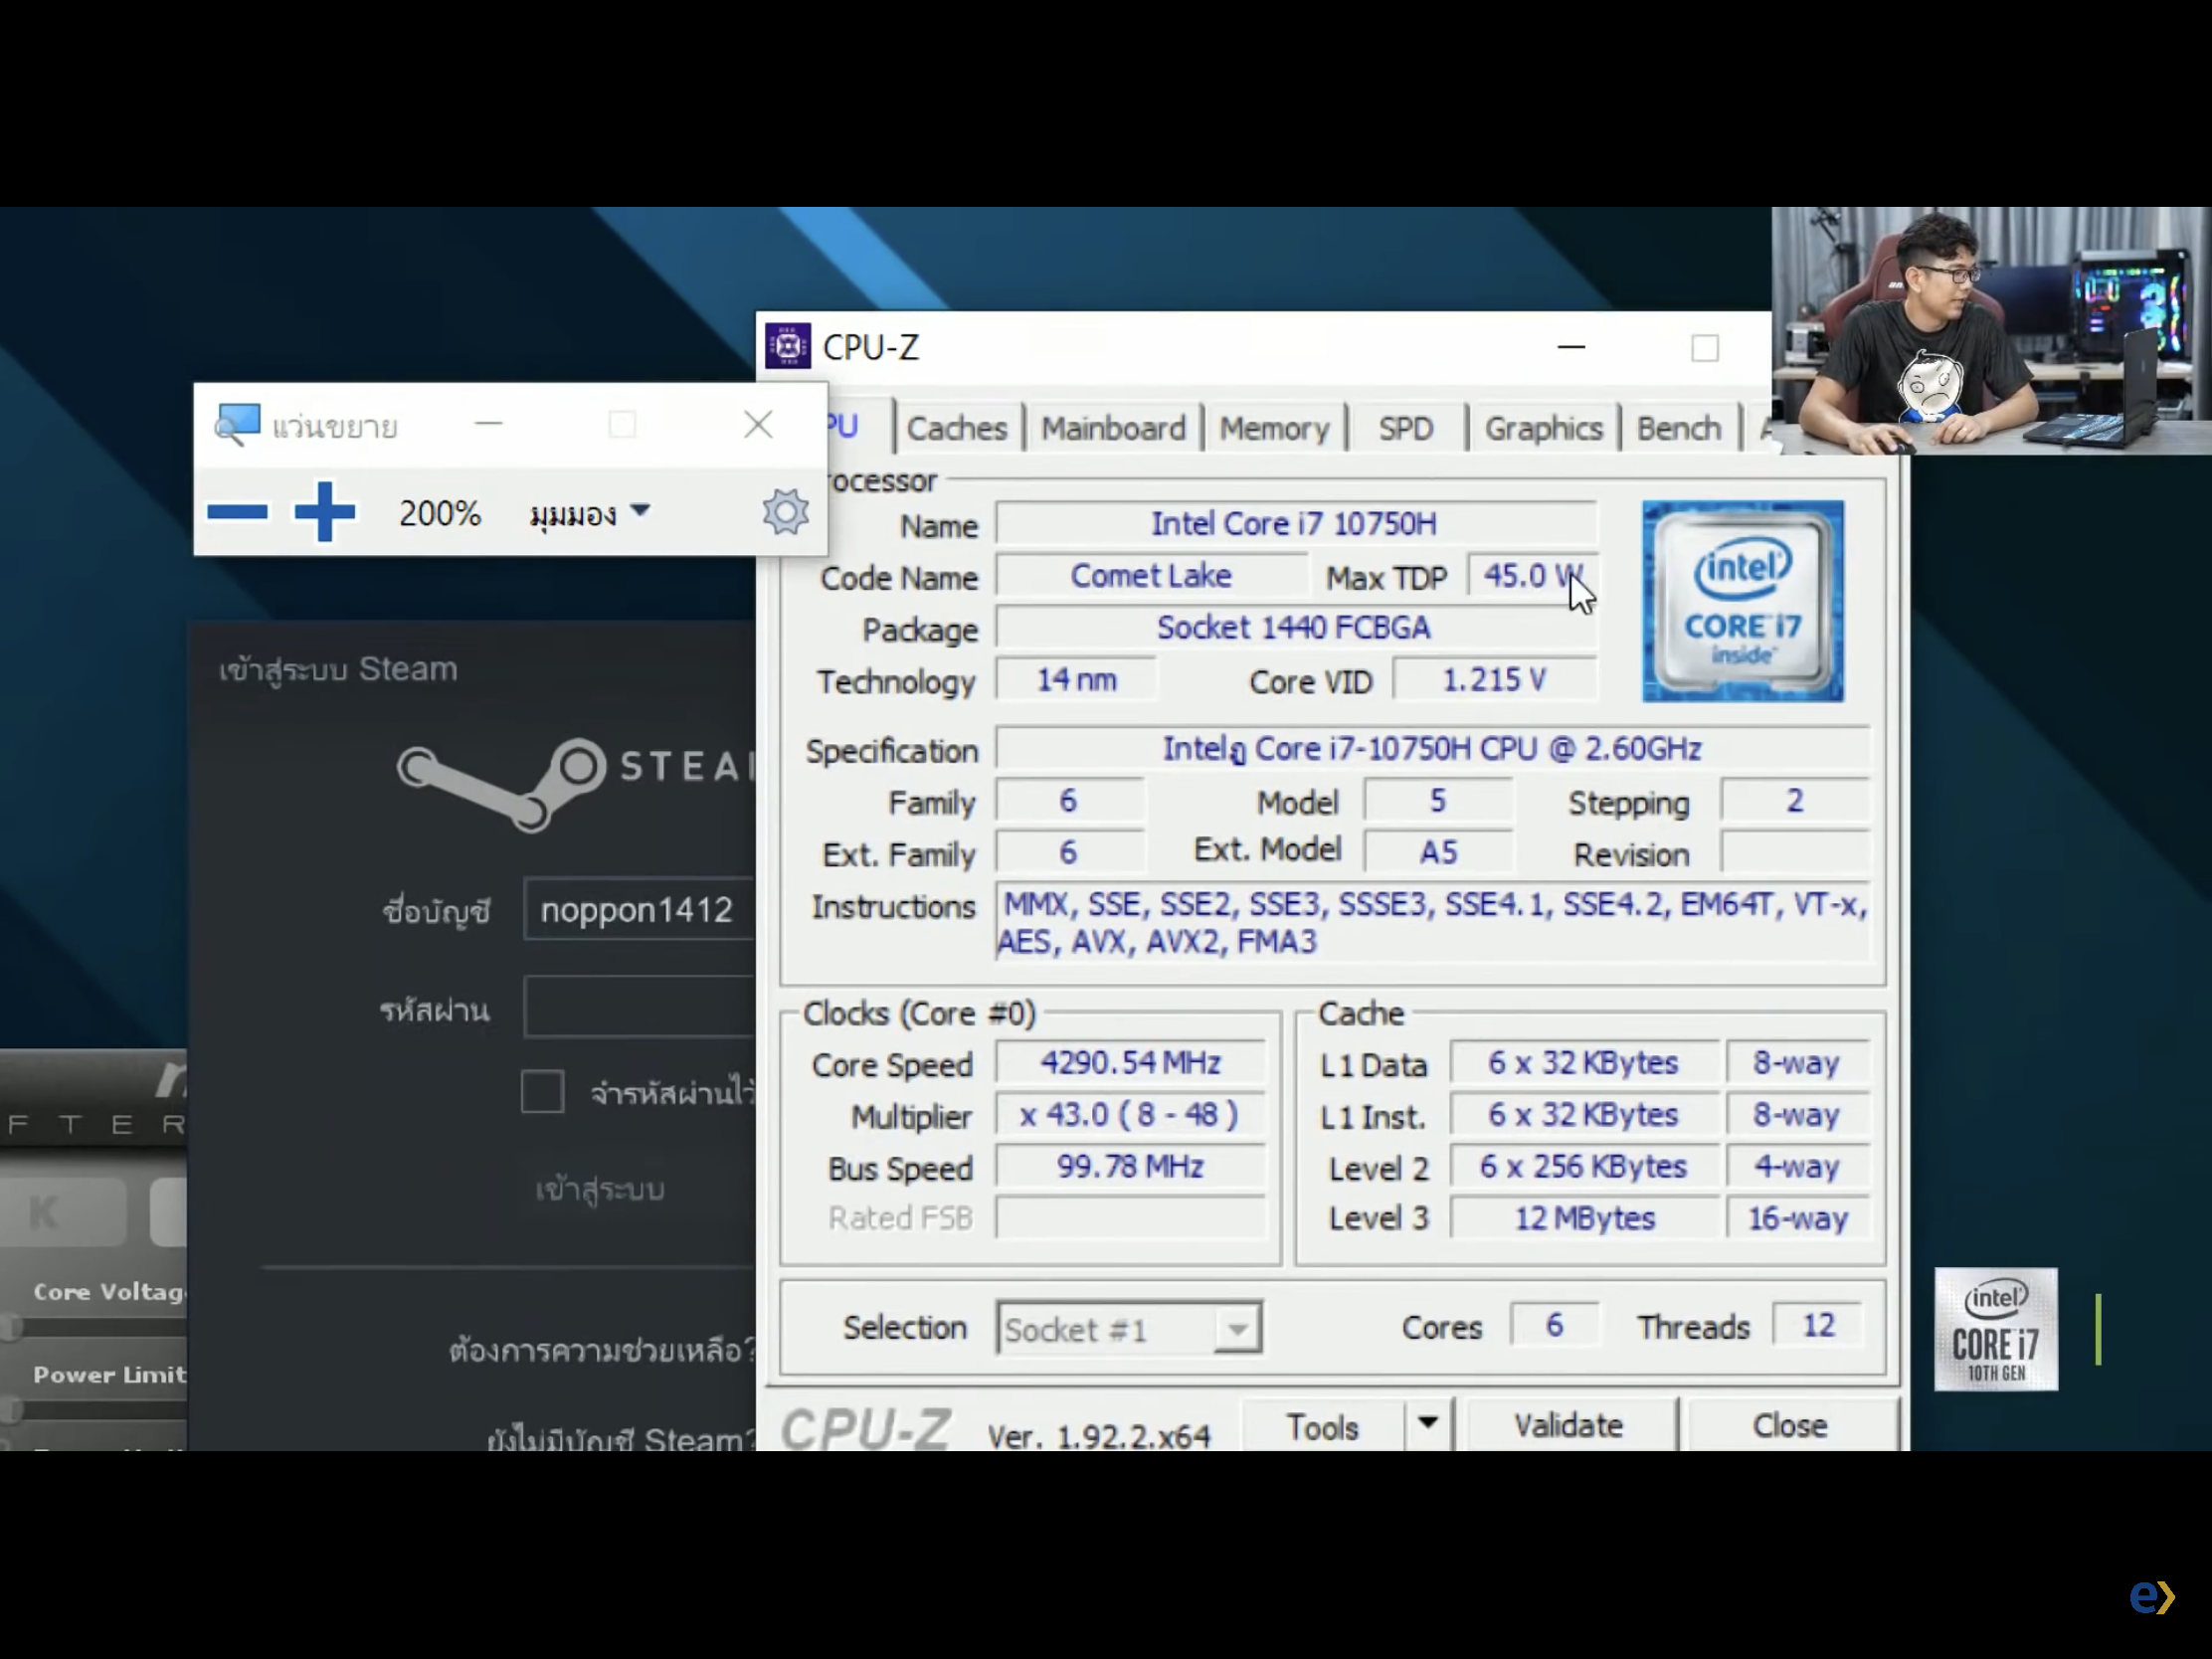Screen dimensions: 2212x1659
Task: Maximize the CPU-Z window
Action: point(1705,347)
